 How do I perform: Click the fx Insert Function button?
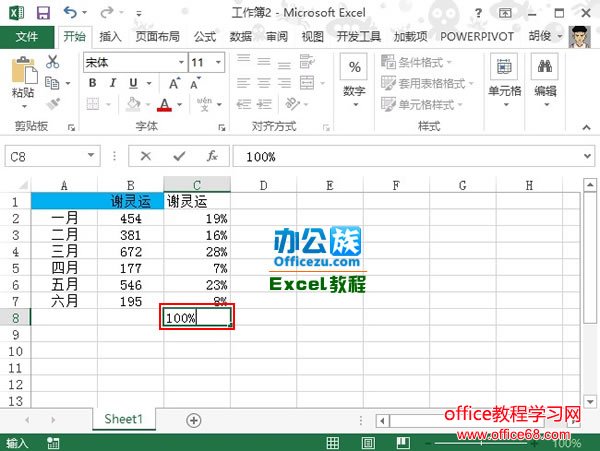[x=212, y=156]
